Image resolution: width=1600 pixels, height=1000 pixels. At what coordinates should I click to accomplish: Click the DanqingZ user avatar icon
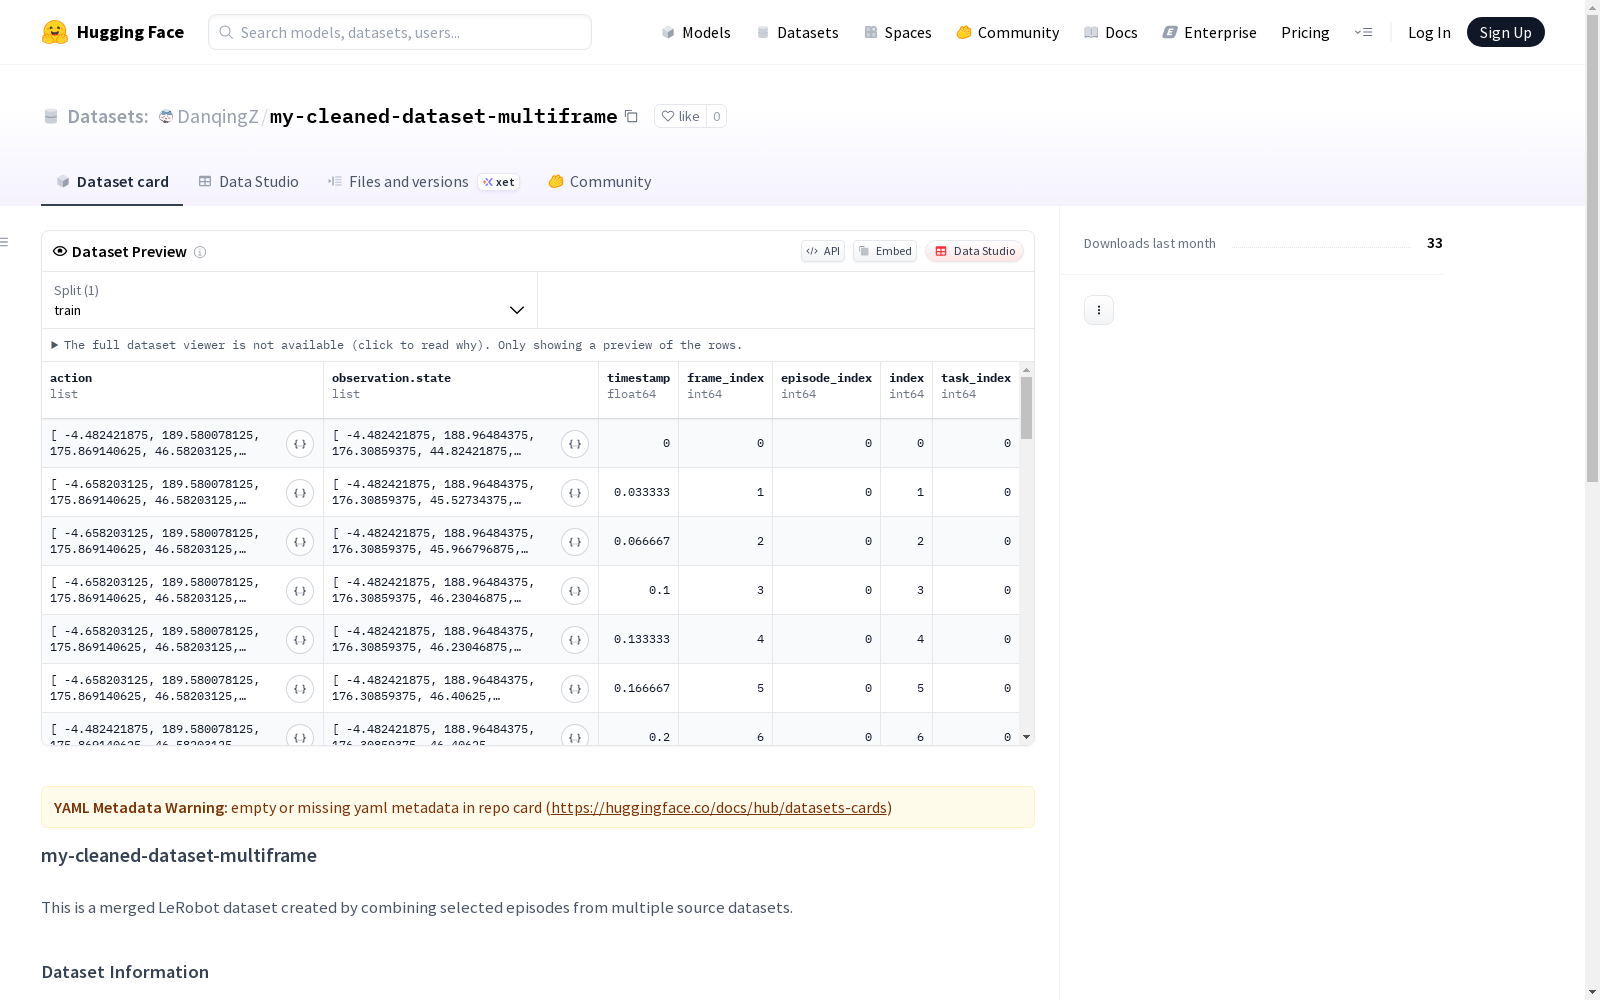[x=166, y=117]
